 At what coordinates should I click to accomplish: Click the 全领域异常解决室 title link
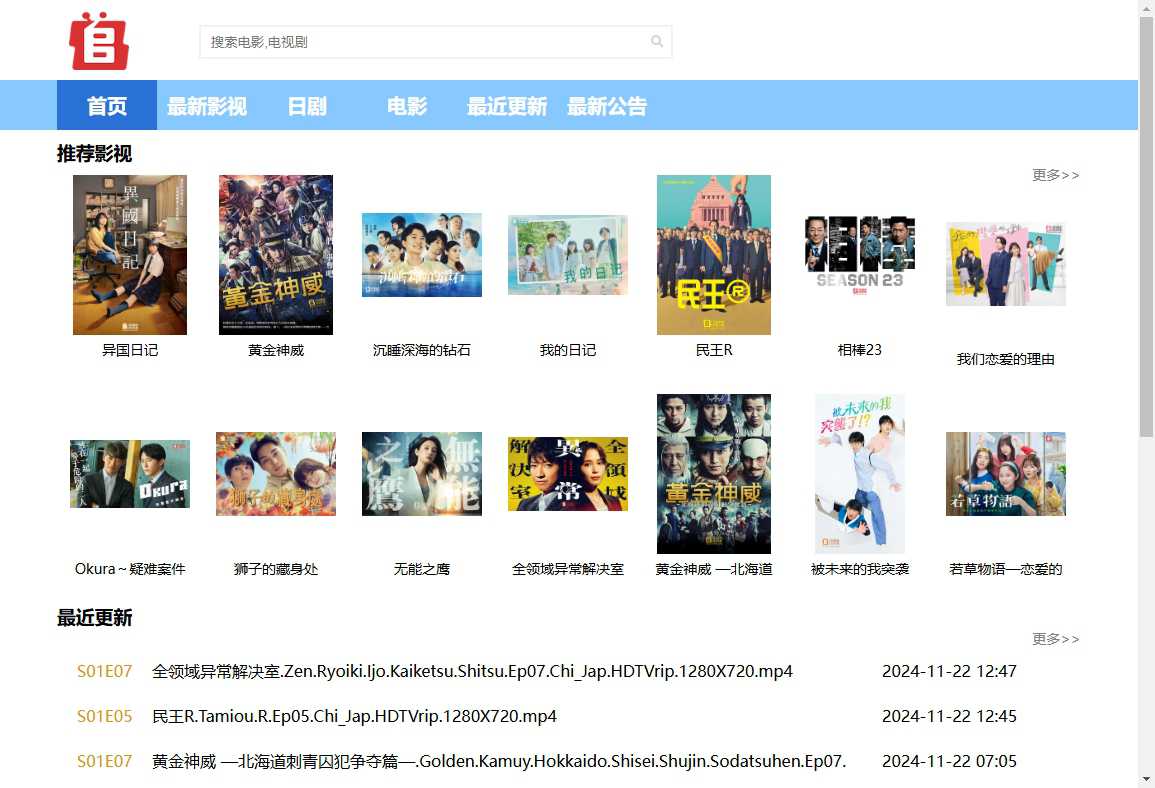pos(567,569)
